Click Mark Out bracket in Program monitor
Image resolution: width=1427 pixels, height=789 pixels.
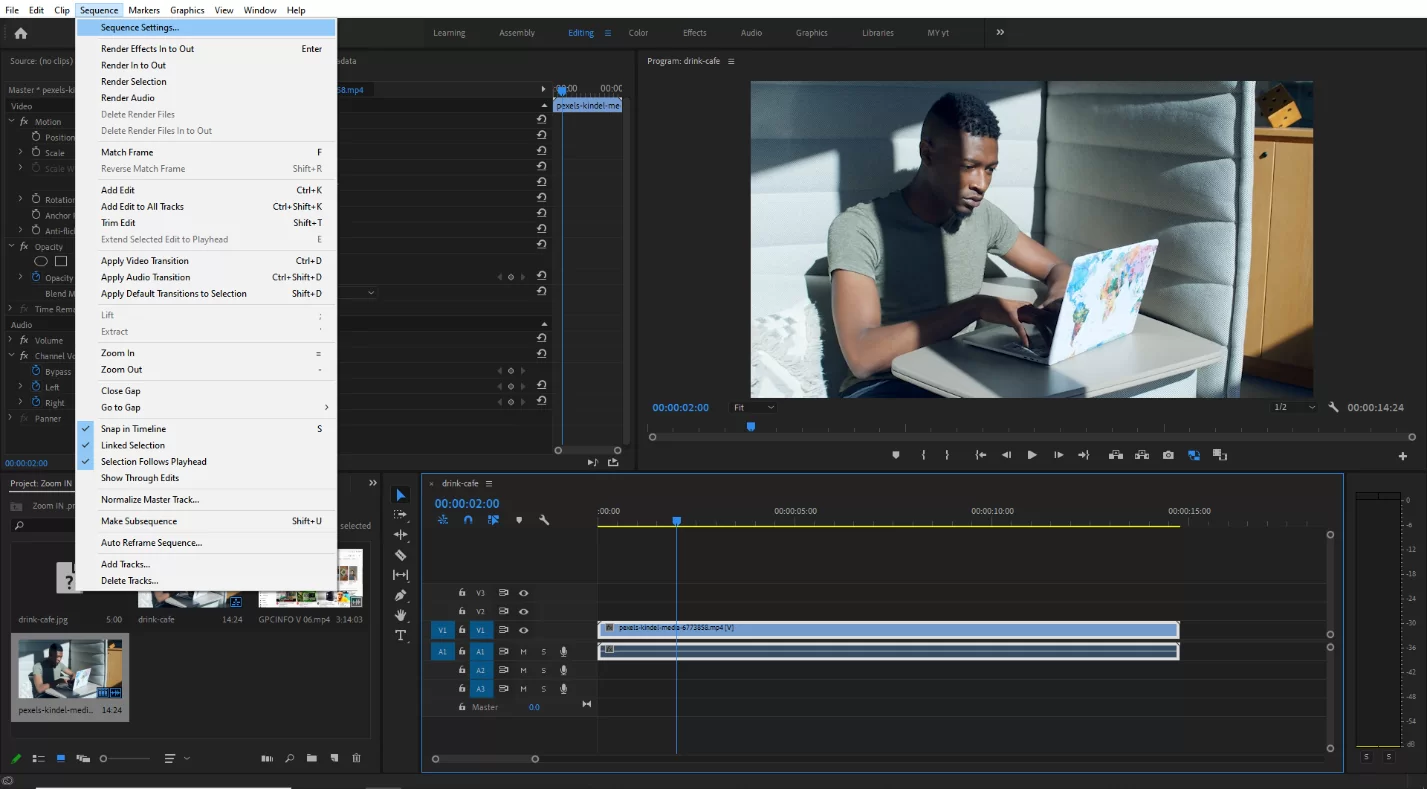[x=947, y=455]
